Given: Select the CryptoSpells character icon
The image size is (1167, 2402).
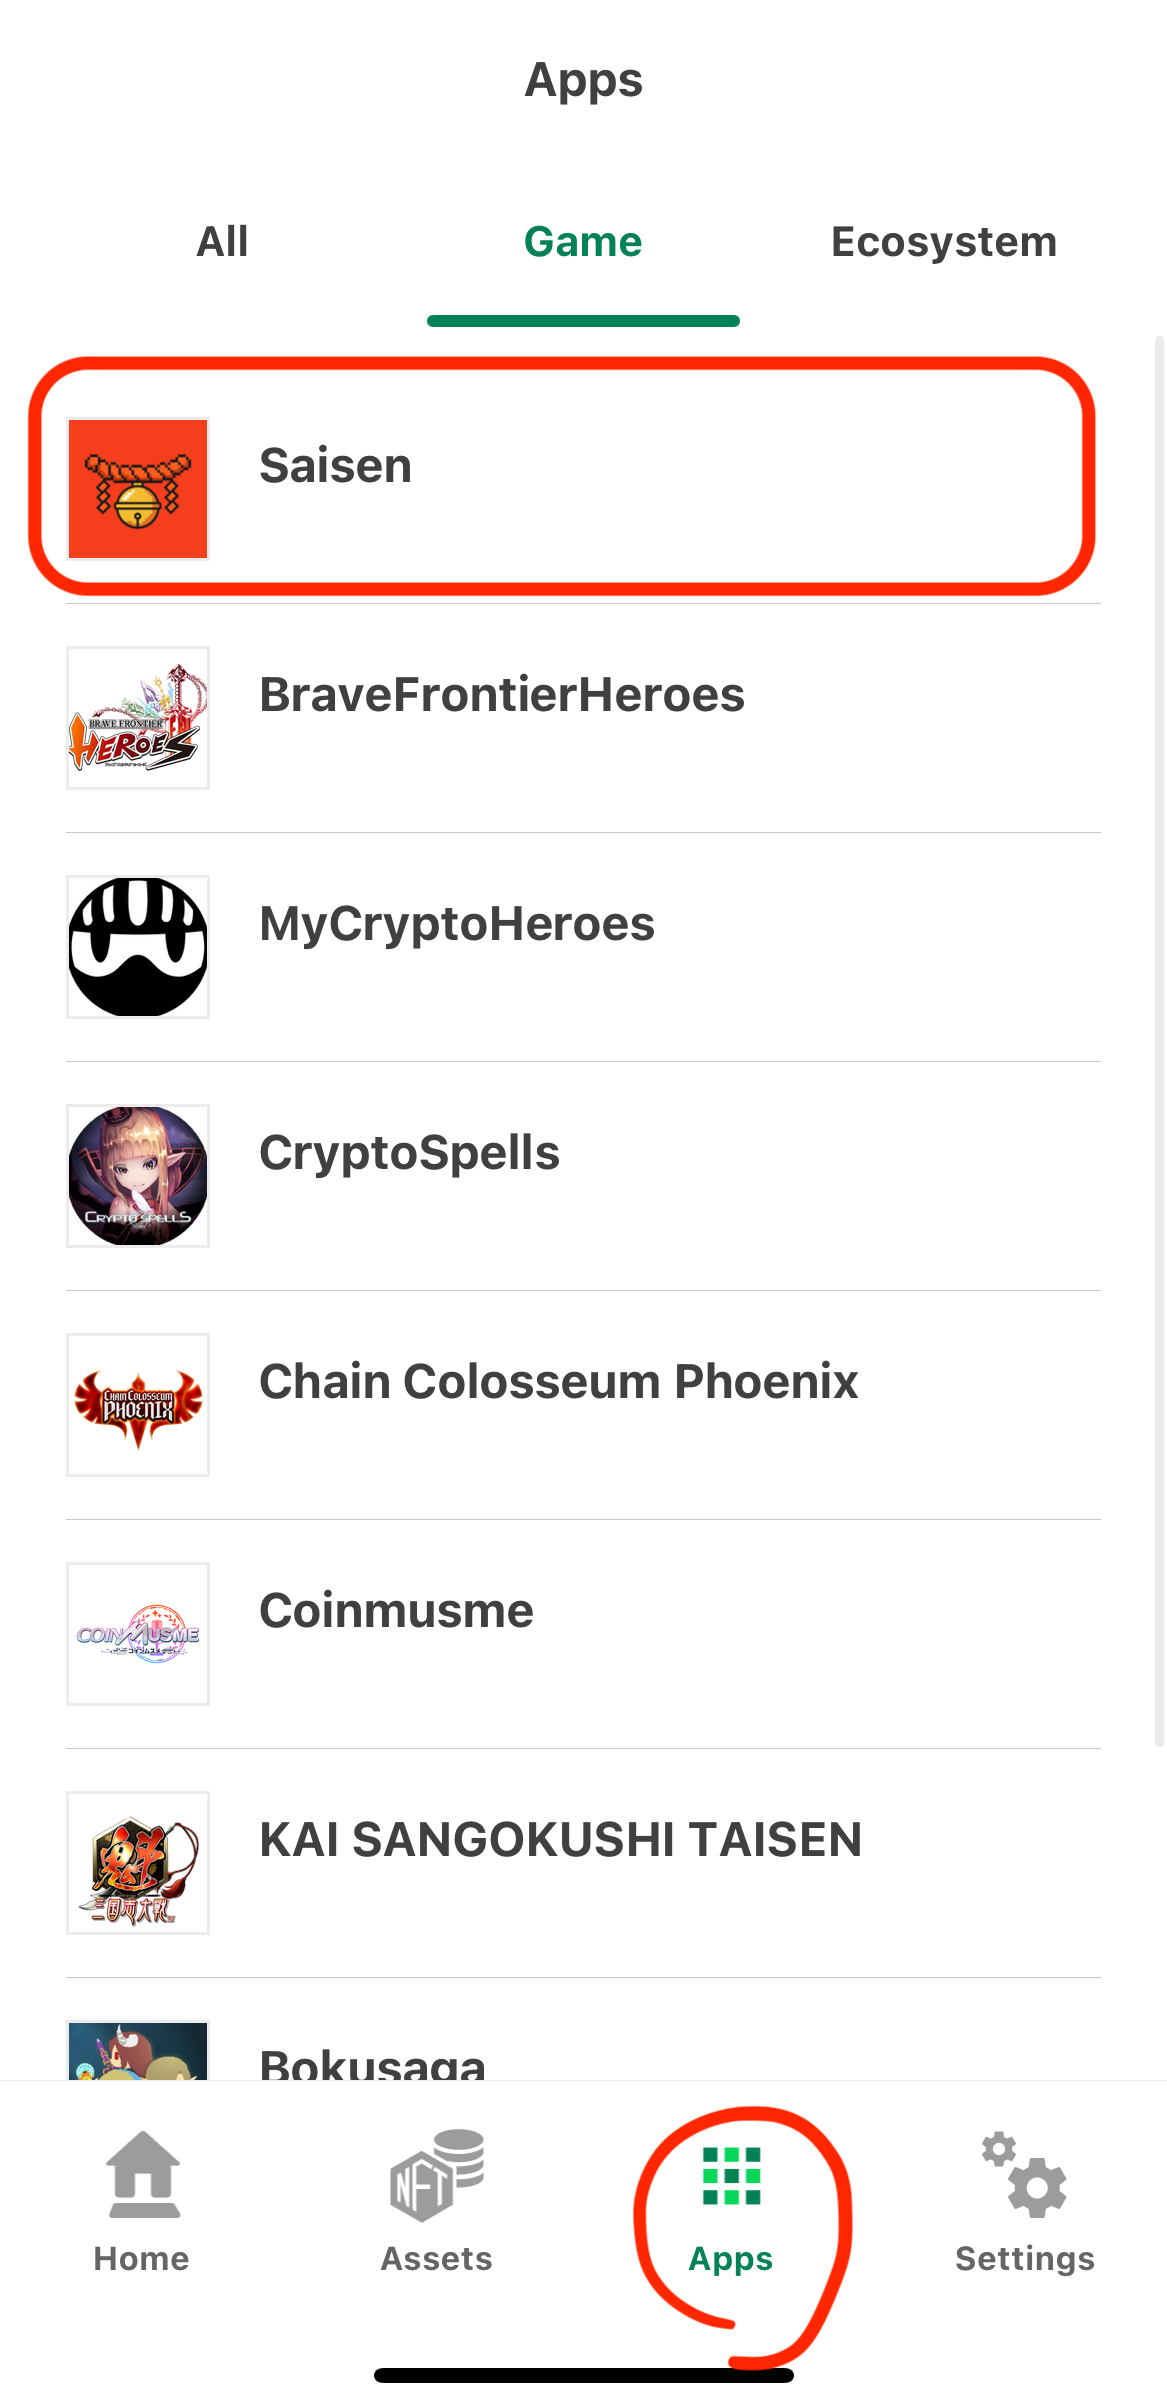Looking at the screenshot, I should (x=138, y=1176).
